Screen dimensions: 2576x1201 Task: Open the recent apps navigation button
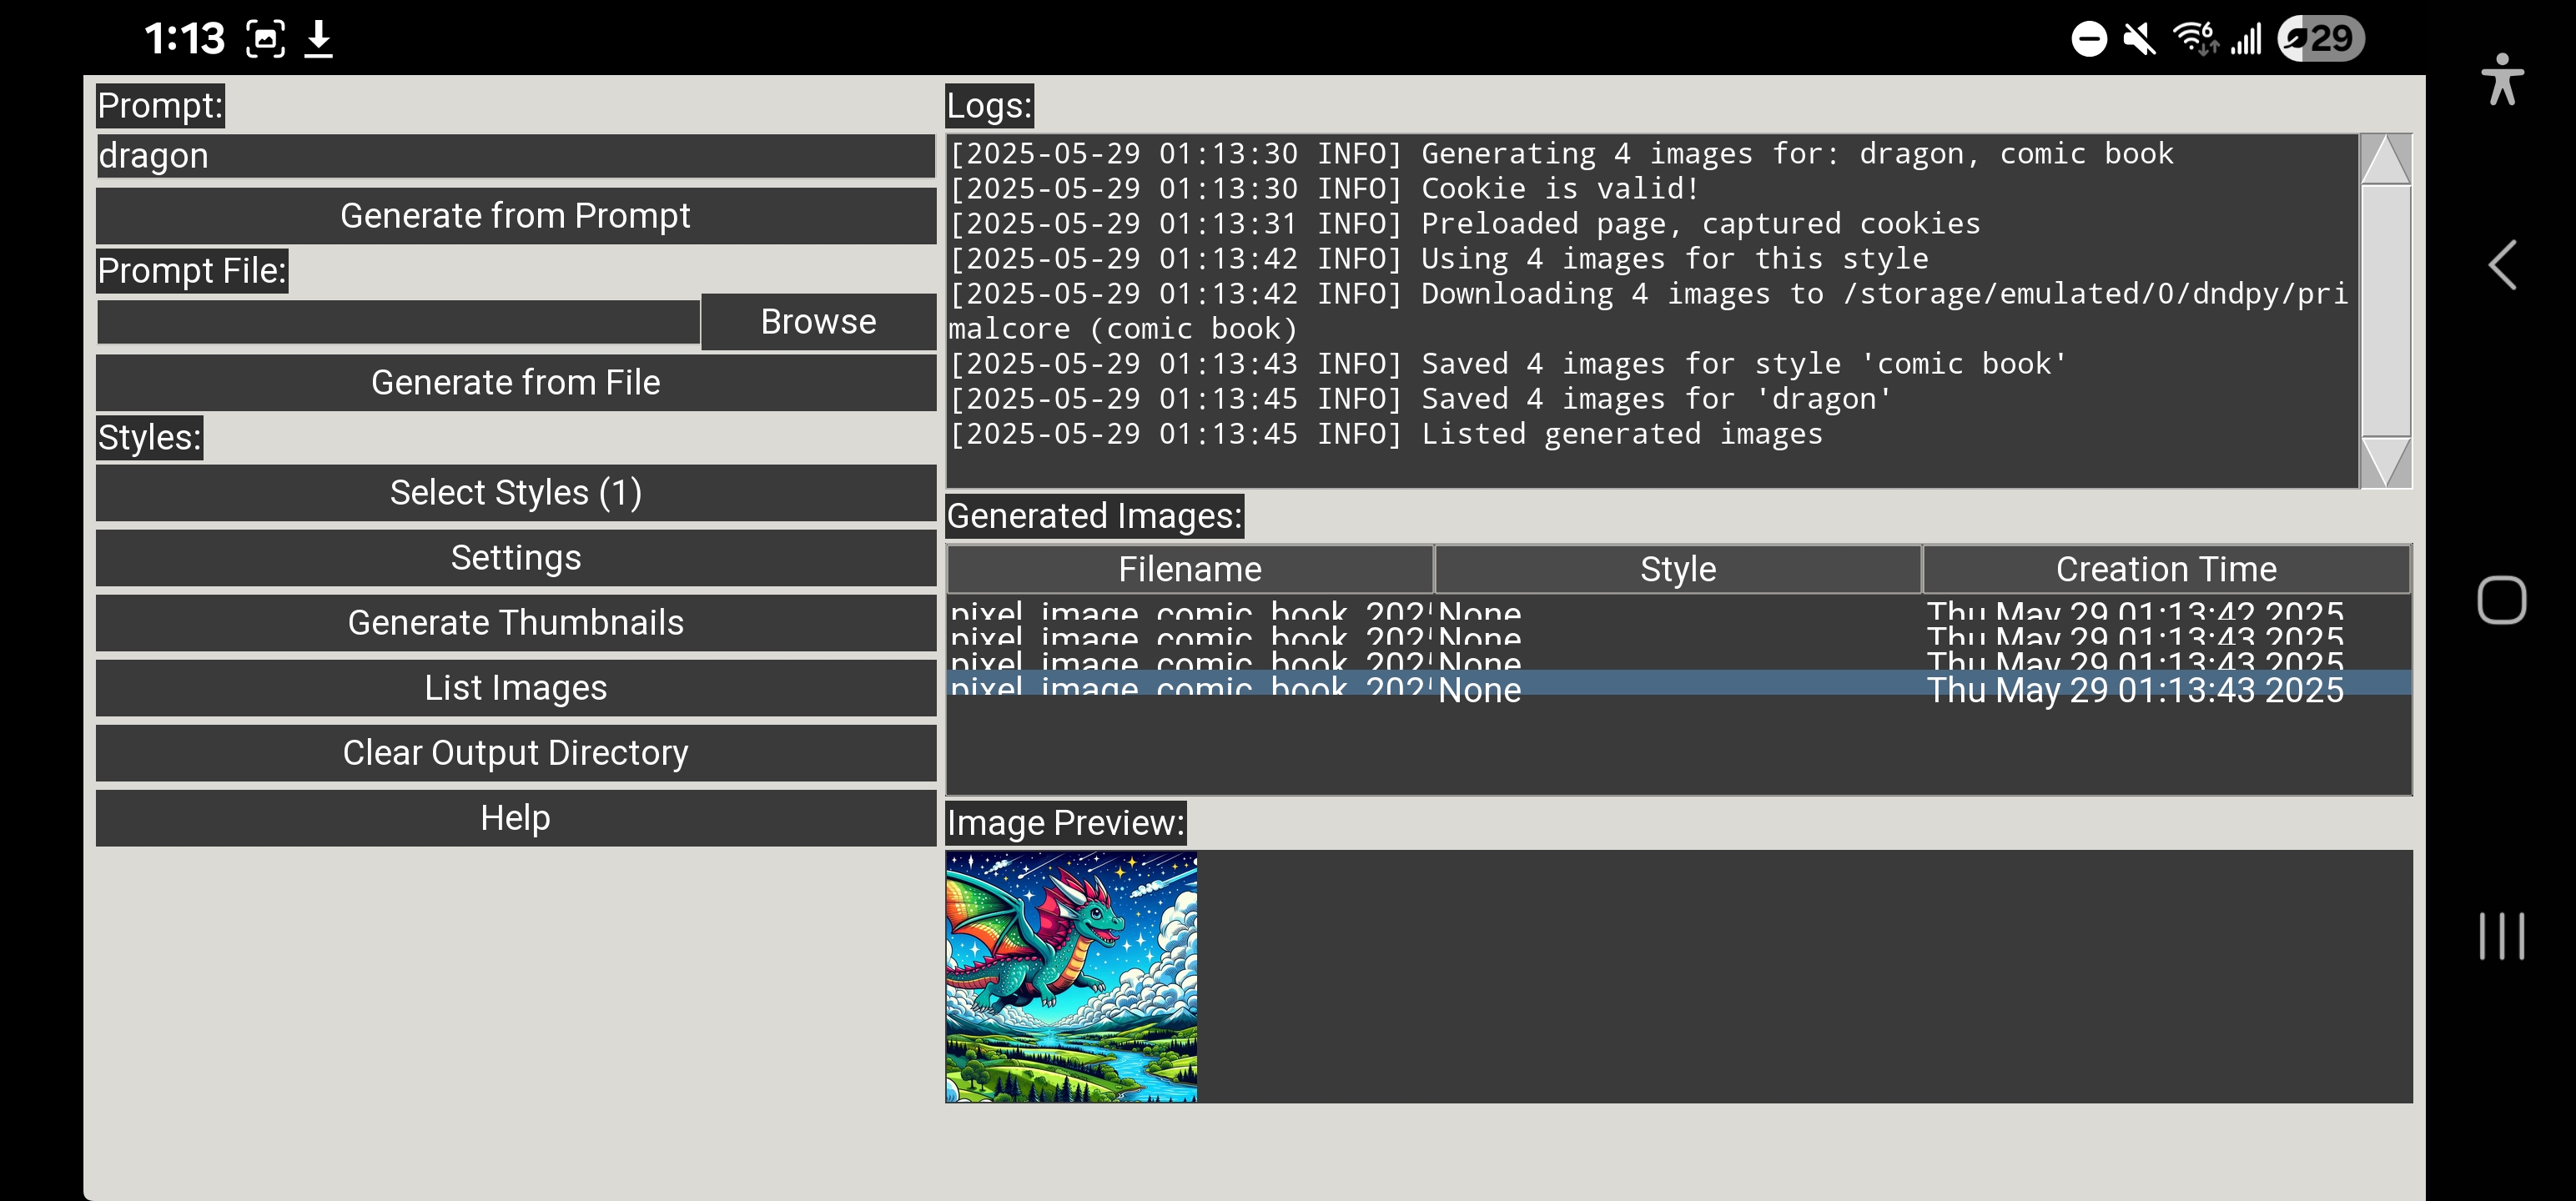2501,936
